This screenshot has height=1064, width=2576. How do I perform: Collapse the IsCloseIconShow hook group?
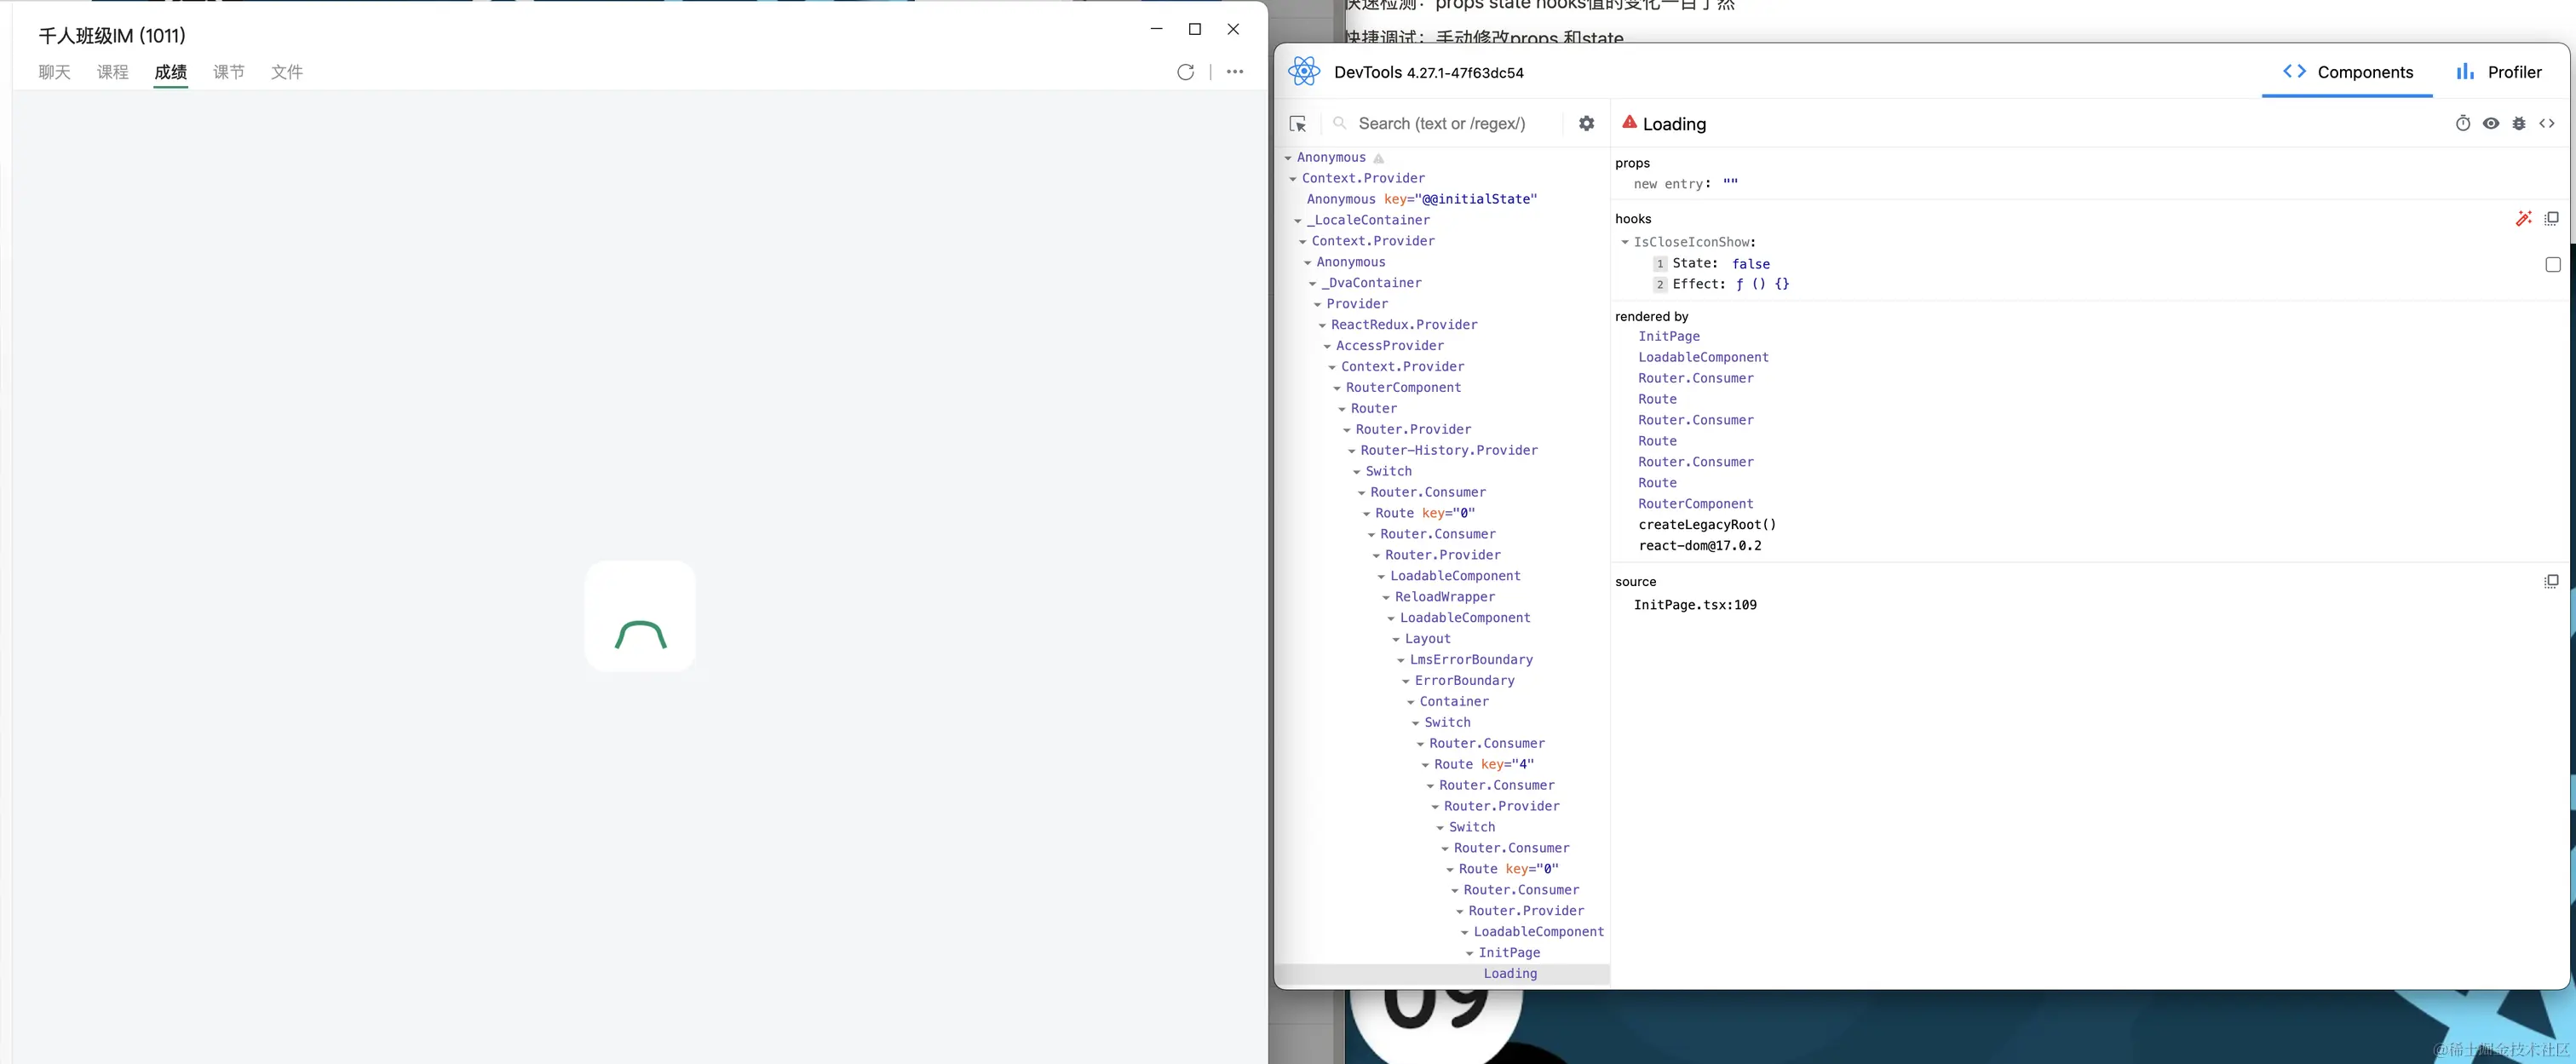tap(1625, 242)
